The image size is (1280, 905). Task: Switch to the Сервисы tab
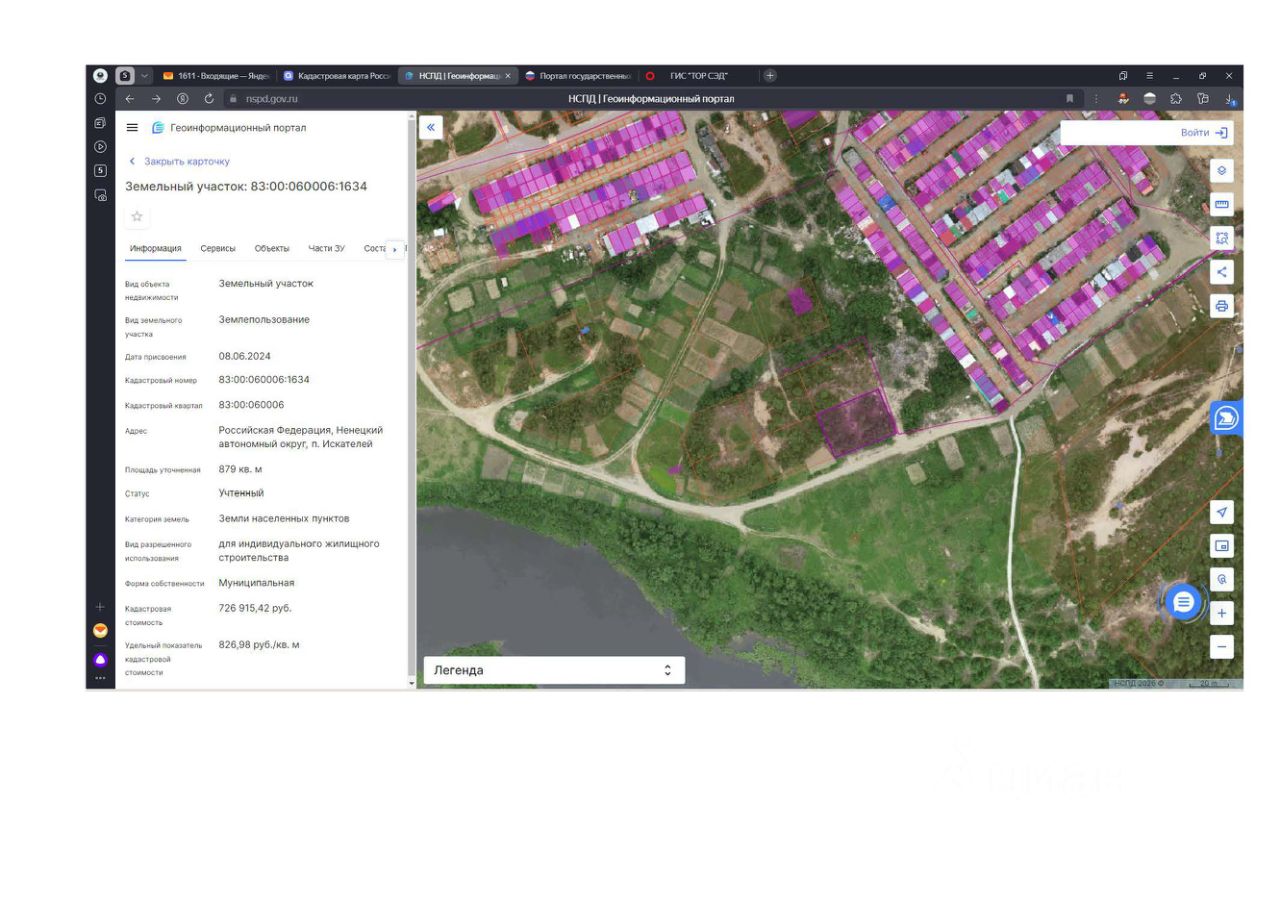pos(218,249)
